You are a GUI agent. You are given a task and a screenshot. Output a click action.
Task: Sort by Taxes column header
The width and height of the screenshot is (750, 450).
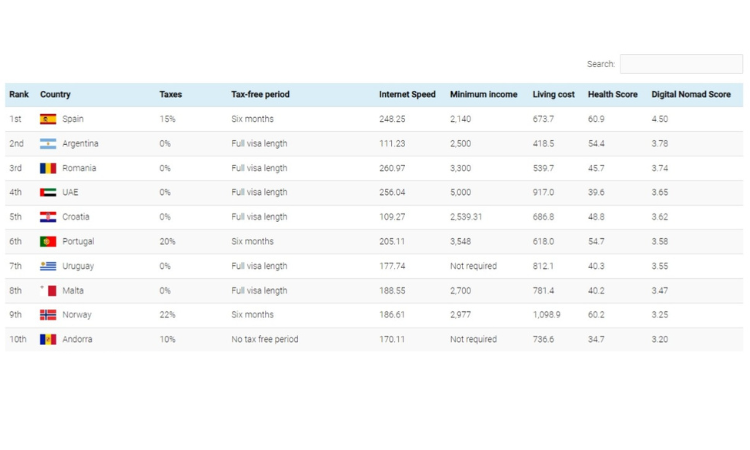tap(170, 94)
